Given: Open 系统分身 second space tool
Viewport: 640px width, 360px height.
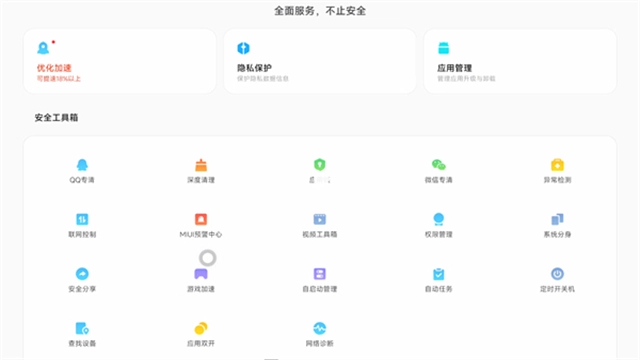Looking at the screenshot, I should click(x=558, y=225).
